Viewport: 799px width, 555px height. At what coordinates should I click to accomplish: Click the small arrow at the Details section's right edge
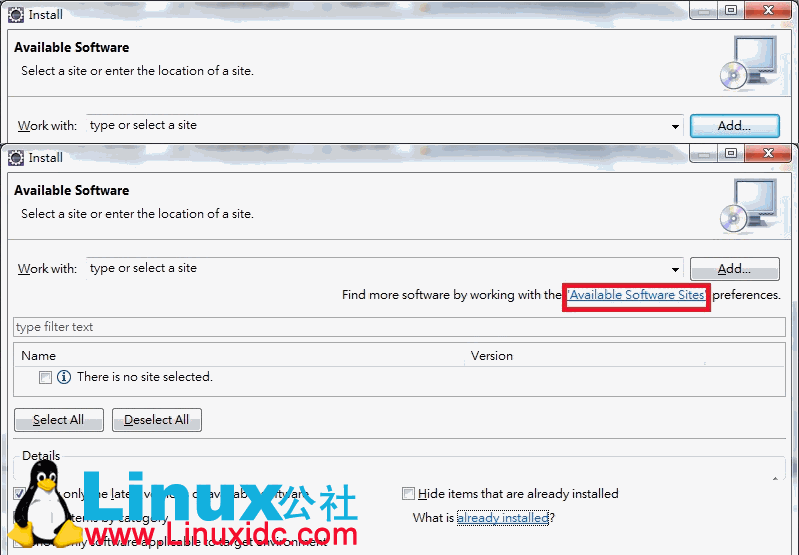pyautogui.click(x=776, y=477)
